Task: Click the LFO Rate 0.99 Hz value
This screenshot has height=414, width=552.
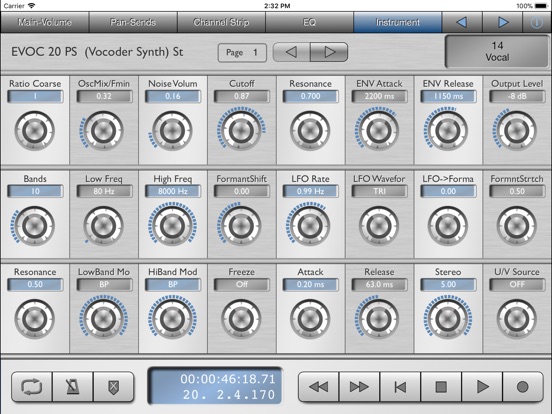Action: [x=310, y=191]
